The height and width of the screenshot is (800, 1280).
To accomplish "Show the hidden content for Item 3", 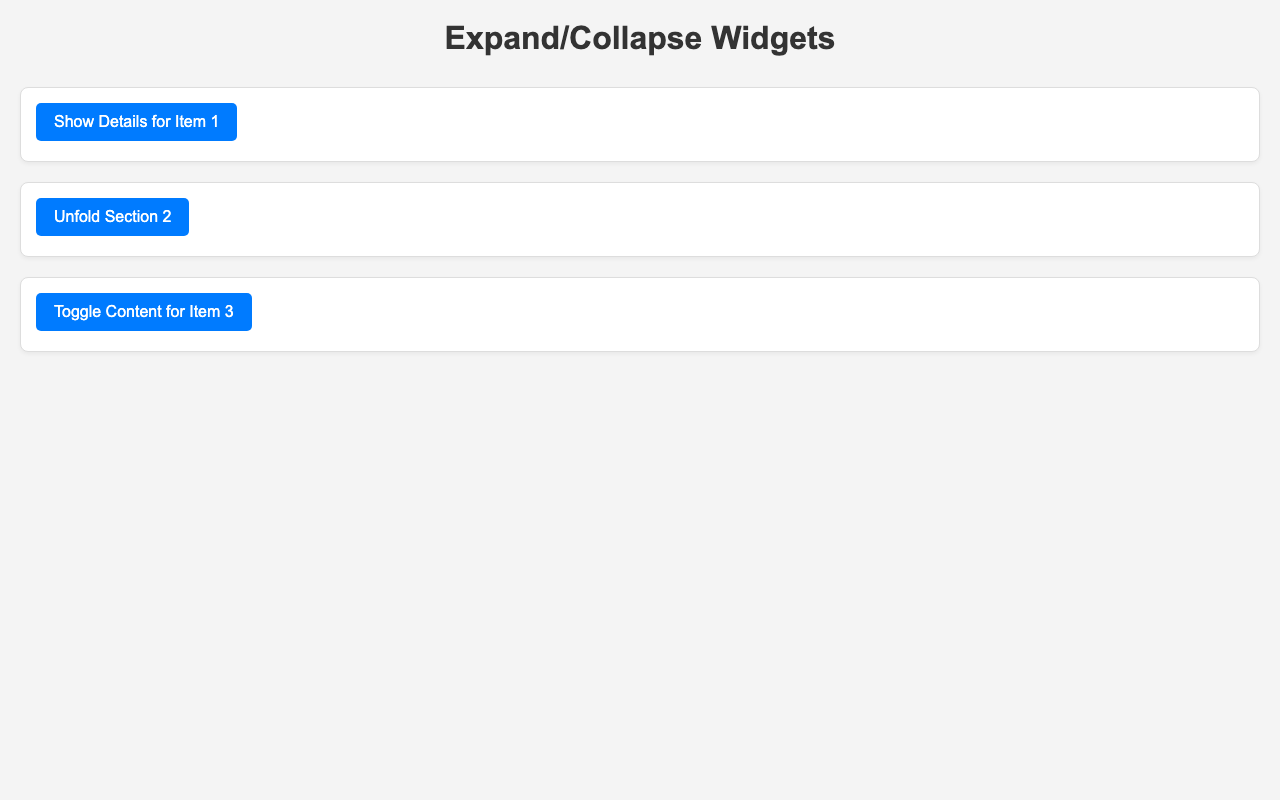I will [144, 312].
